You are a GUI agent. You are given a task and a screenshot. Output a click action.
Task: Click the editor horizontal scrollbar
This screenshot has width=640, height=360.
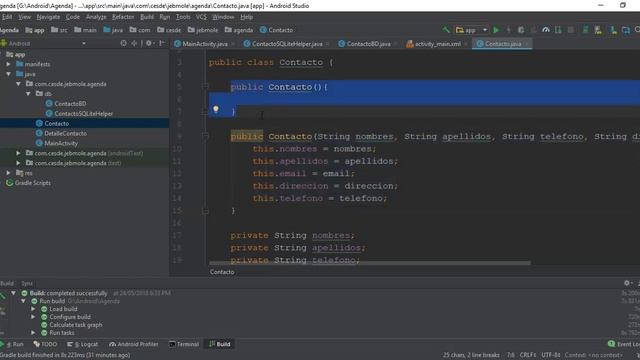tap(370, 263)
